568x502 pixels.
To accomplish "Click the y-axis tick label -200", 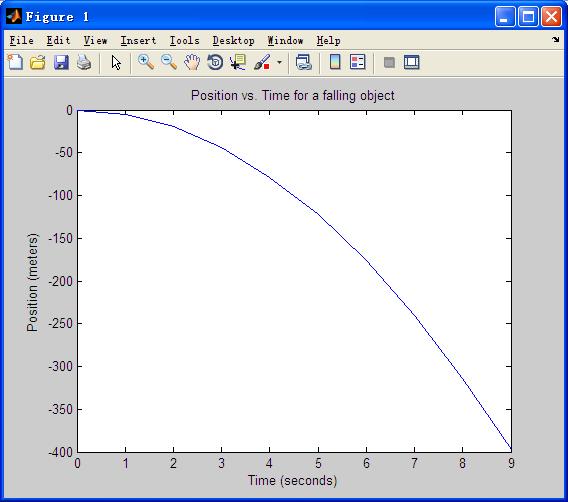I will point(60,281).
